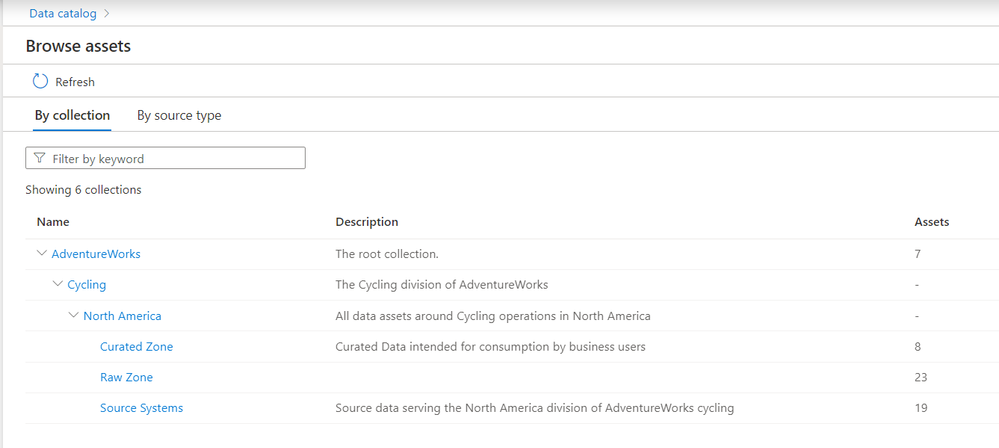Click asset count 8 for Curated Zone

(917, 347)
